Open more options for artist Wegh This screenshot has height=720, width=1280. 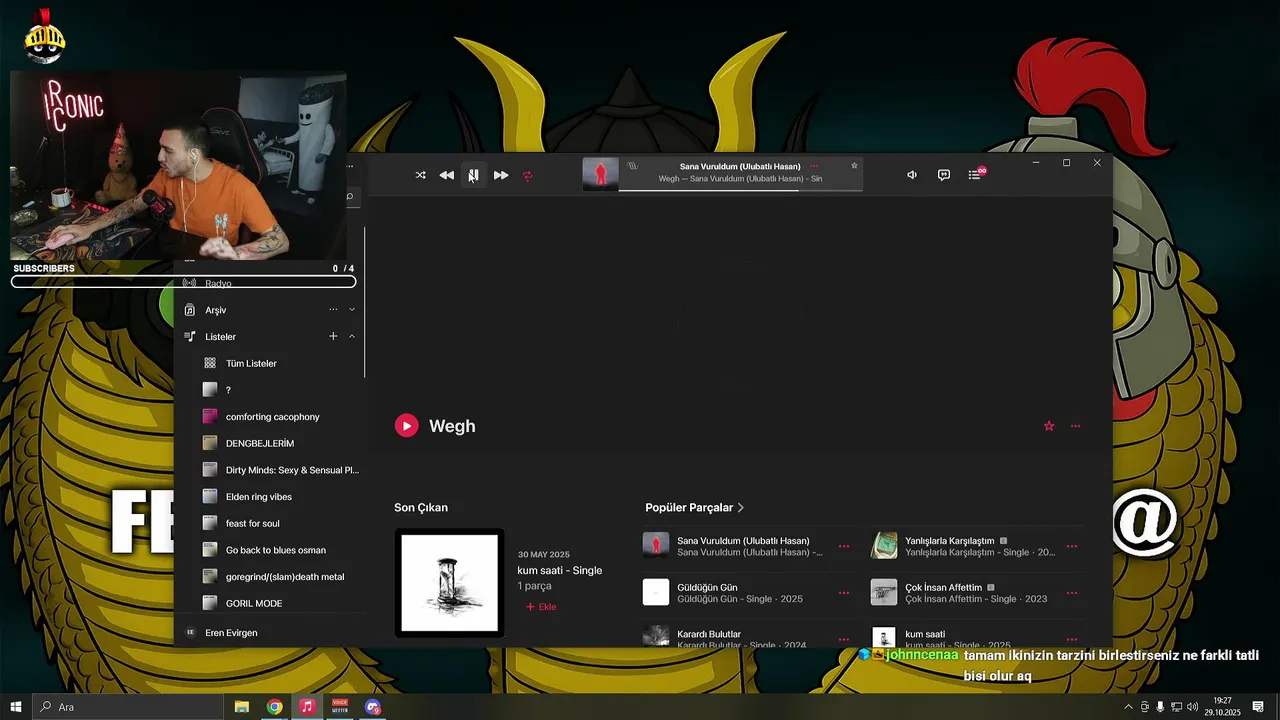[x=1076, y=426]
